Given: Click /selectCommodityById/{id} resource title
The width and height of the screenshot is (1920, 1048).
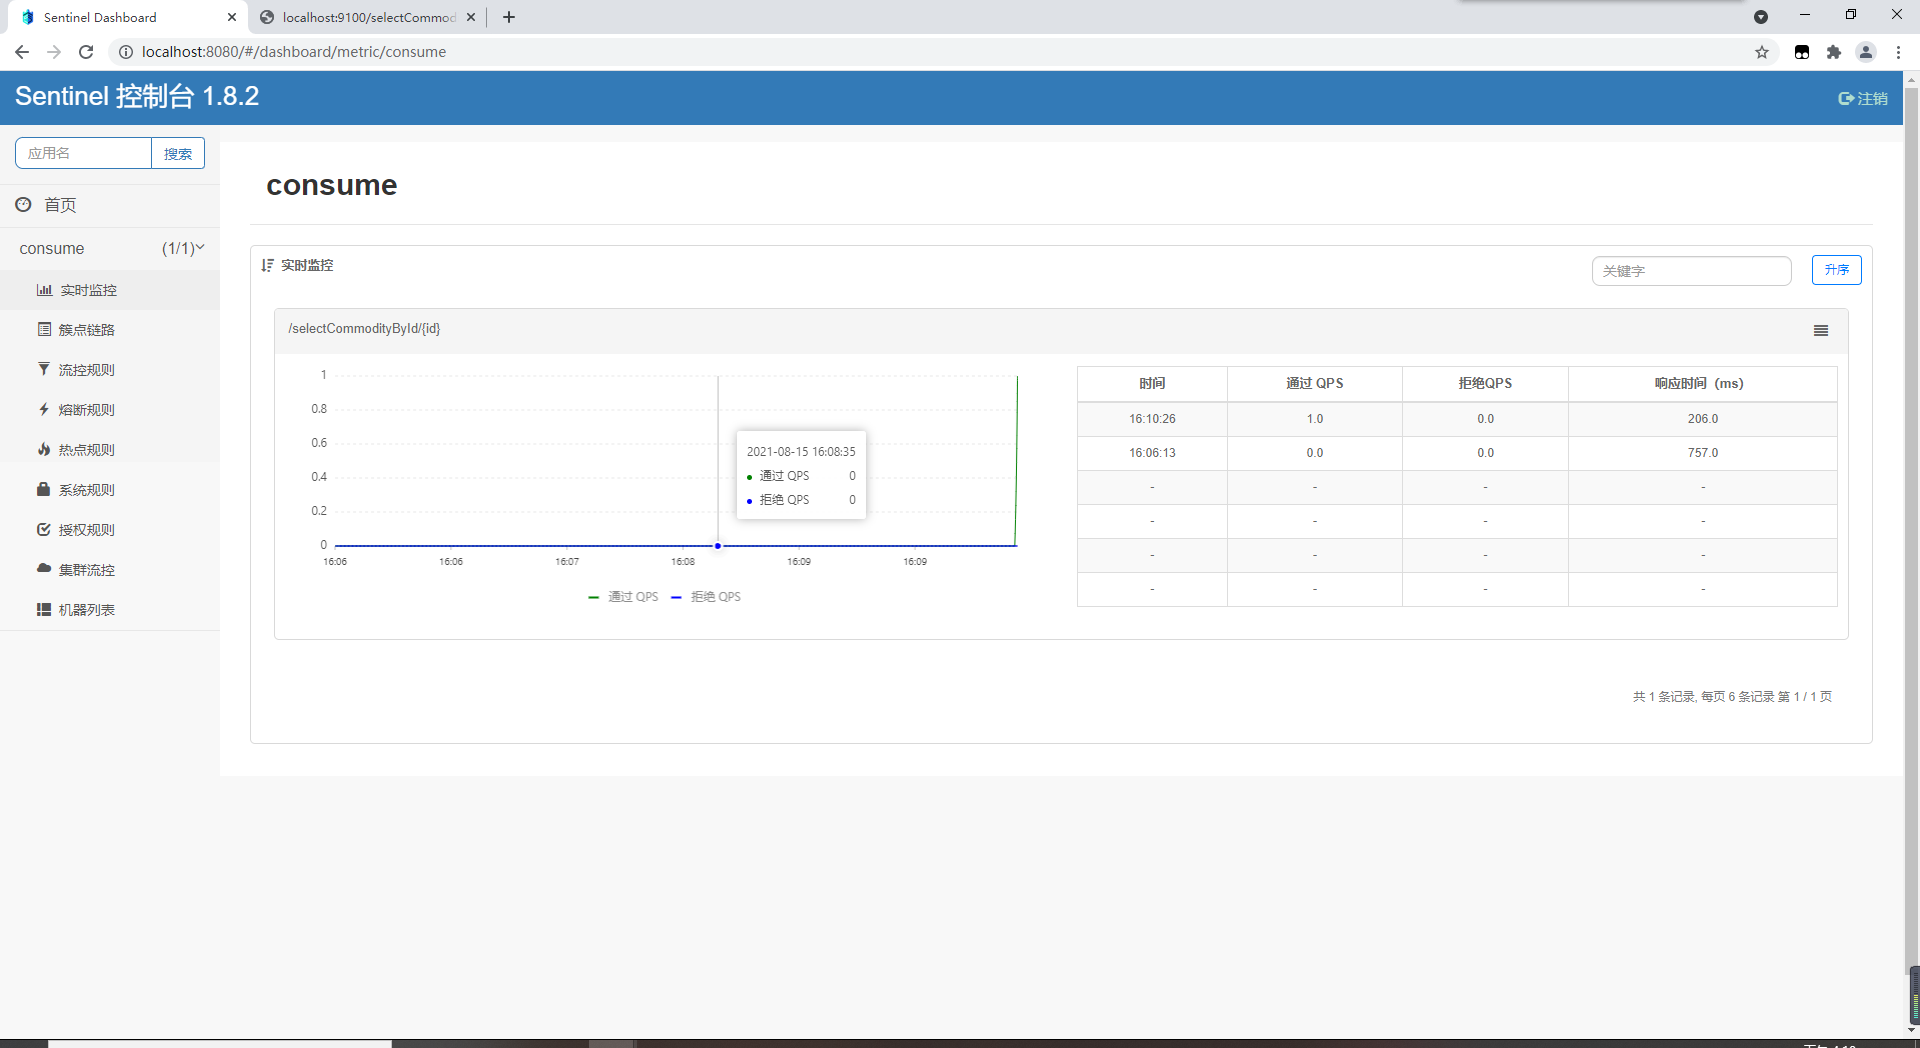Looking at the screenshot, I should (x=364, y=329).
